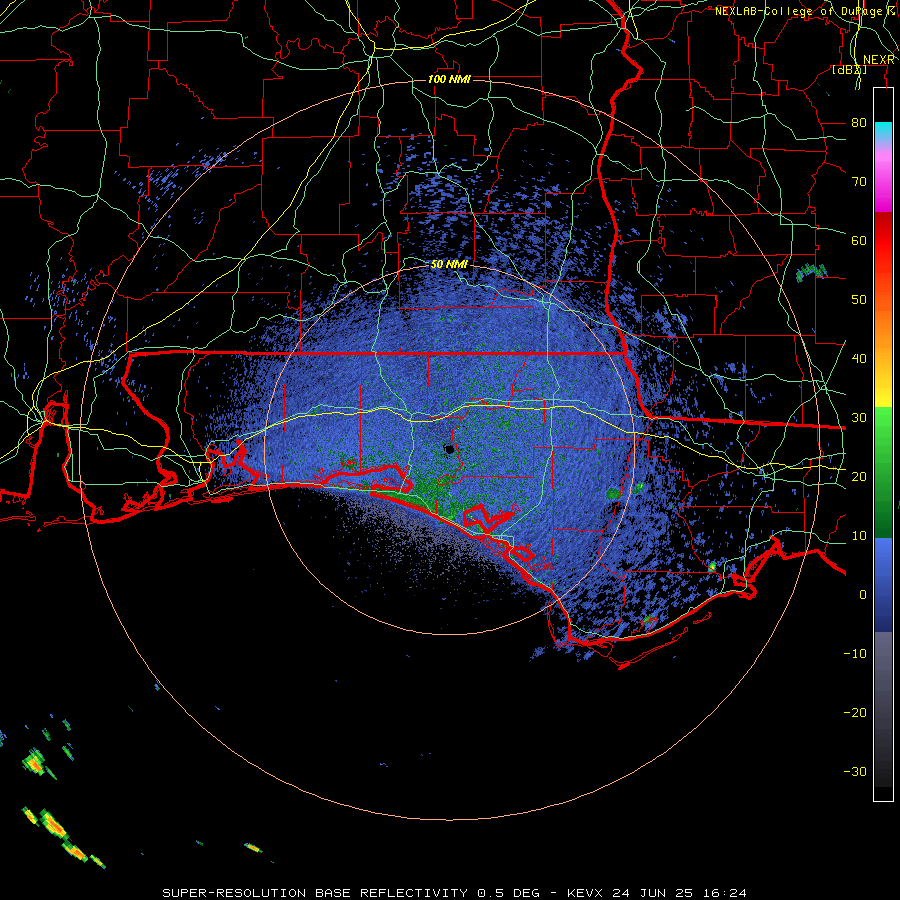
Task: Click the NEXR label at top right
Action: [x=879, y=60]
